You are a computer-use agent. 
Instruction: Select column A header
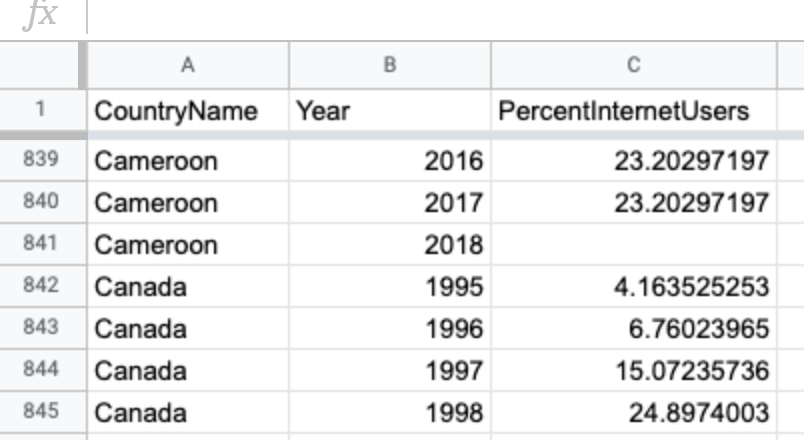(x=188, y=65)
